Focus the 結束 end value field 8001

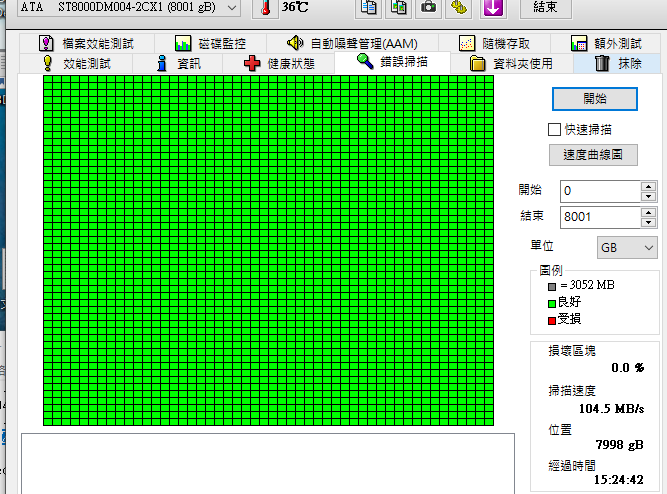600,217
